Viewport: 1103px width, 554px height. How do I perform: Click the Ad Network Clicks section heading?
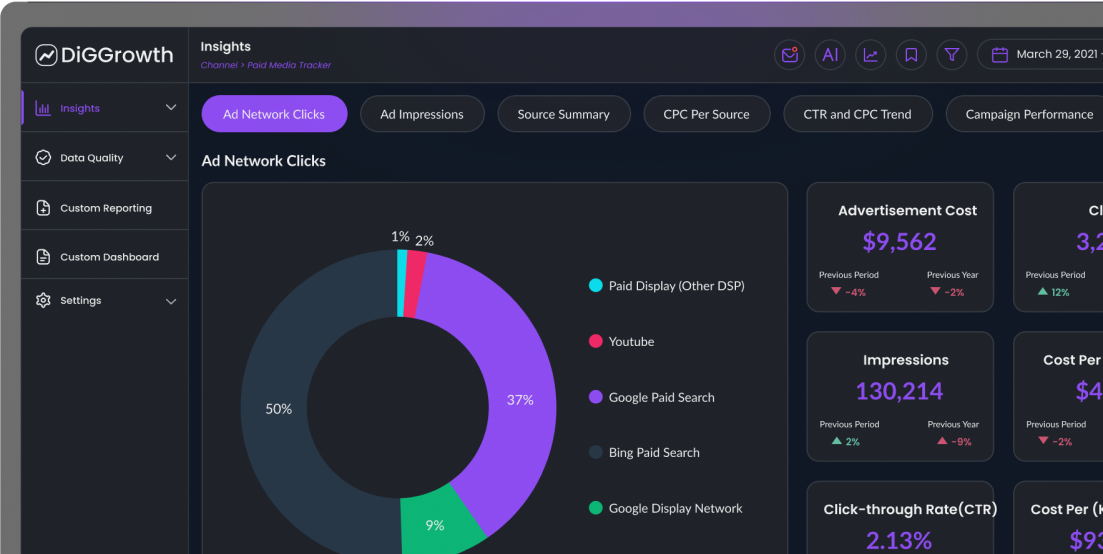click(x=264, y=161)
